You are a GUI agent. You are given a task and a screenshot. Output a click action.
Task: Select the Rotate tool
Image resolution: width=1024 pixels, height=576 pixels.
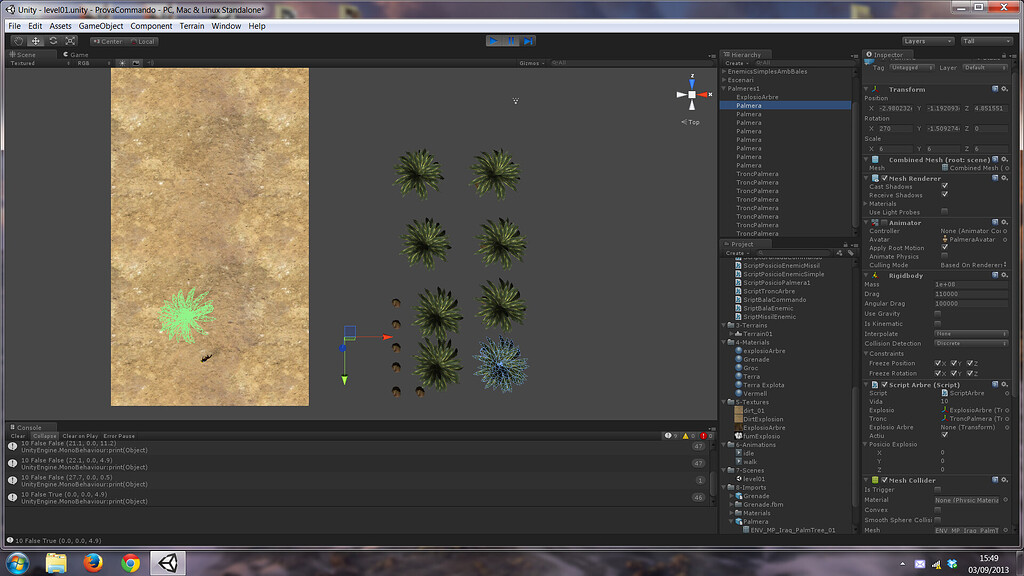click(53, 41)
